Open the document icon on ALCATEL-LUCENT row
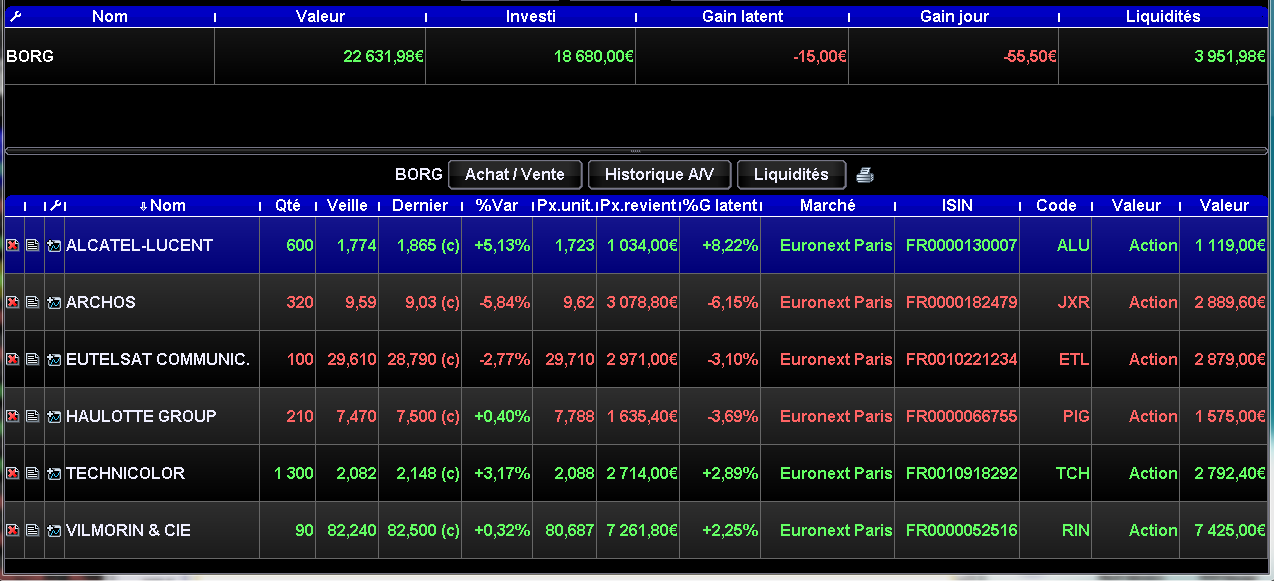Viewport: 1274px width, 581px height. click(x=32, y=245)
